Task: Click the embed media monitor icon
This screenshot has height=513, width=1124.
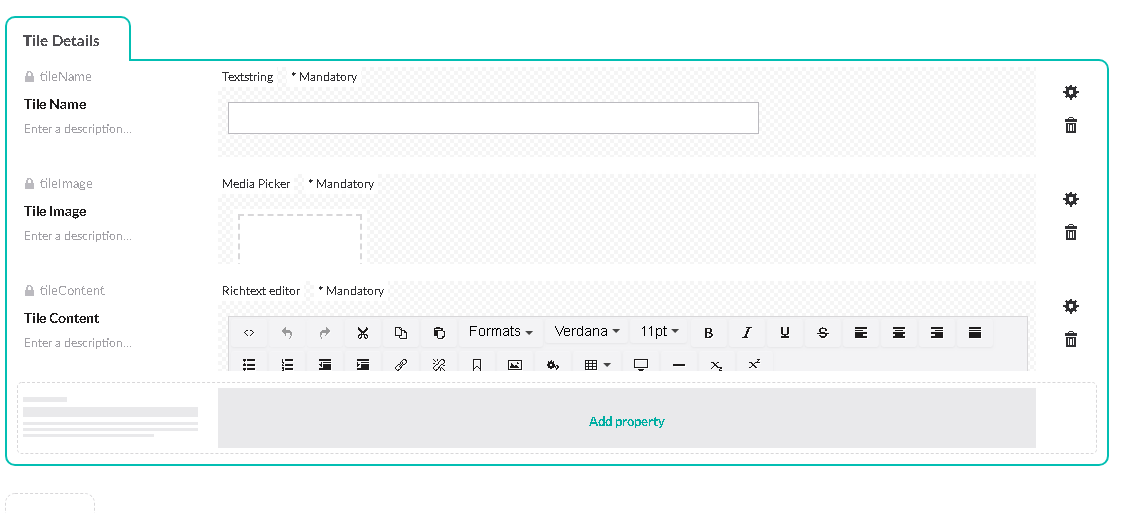Action: [641, 364]
